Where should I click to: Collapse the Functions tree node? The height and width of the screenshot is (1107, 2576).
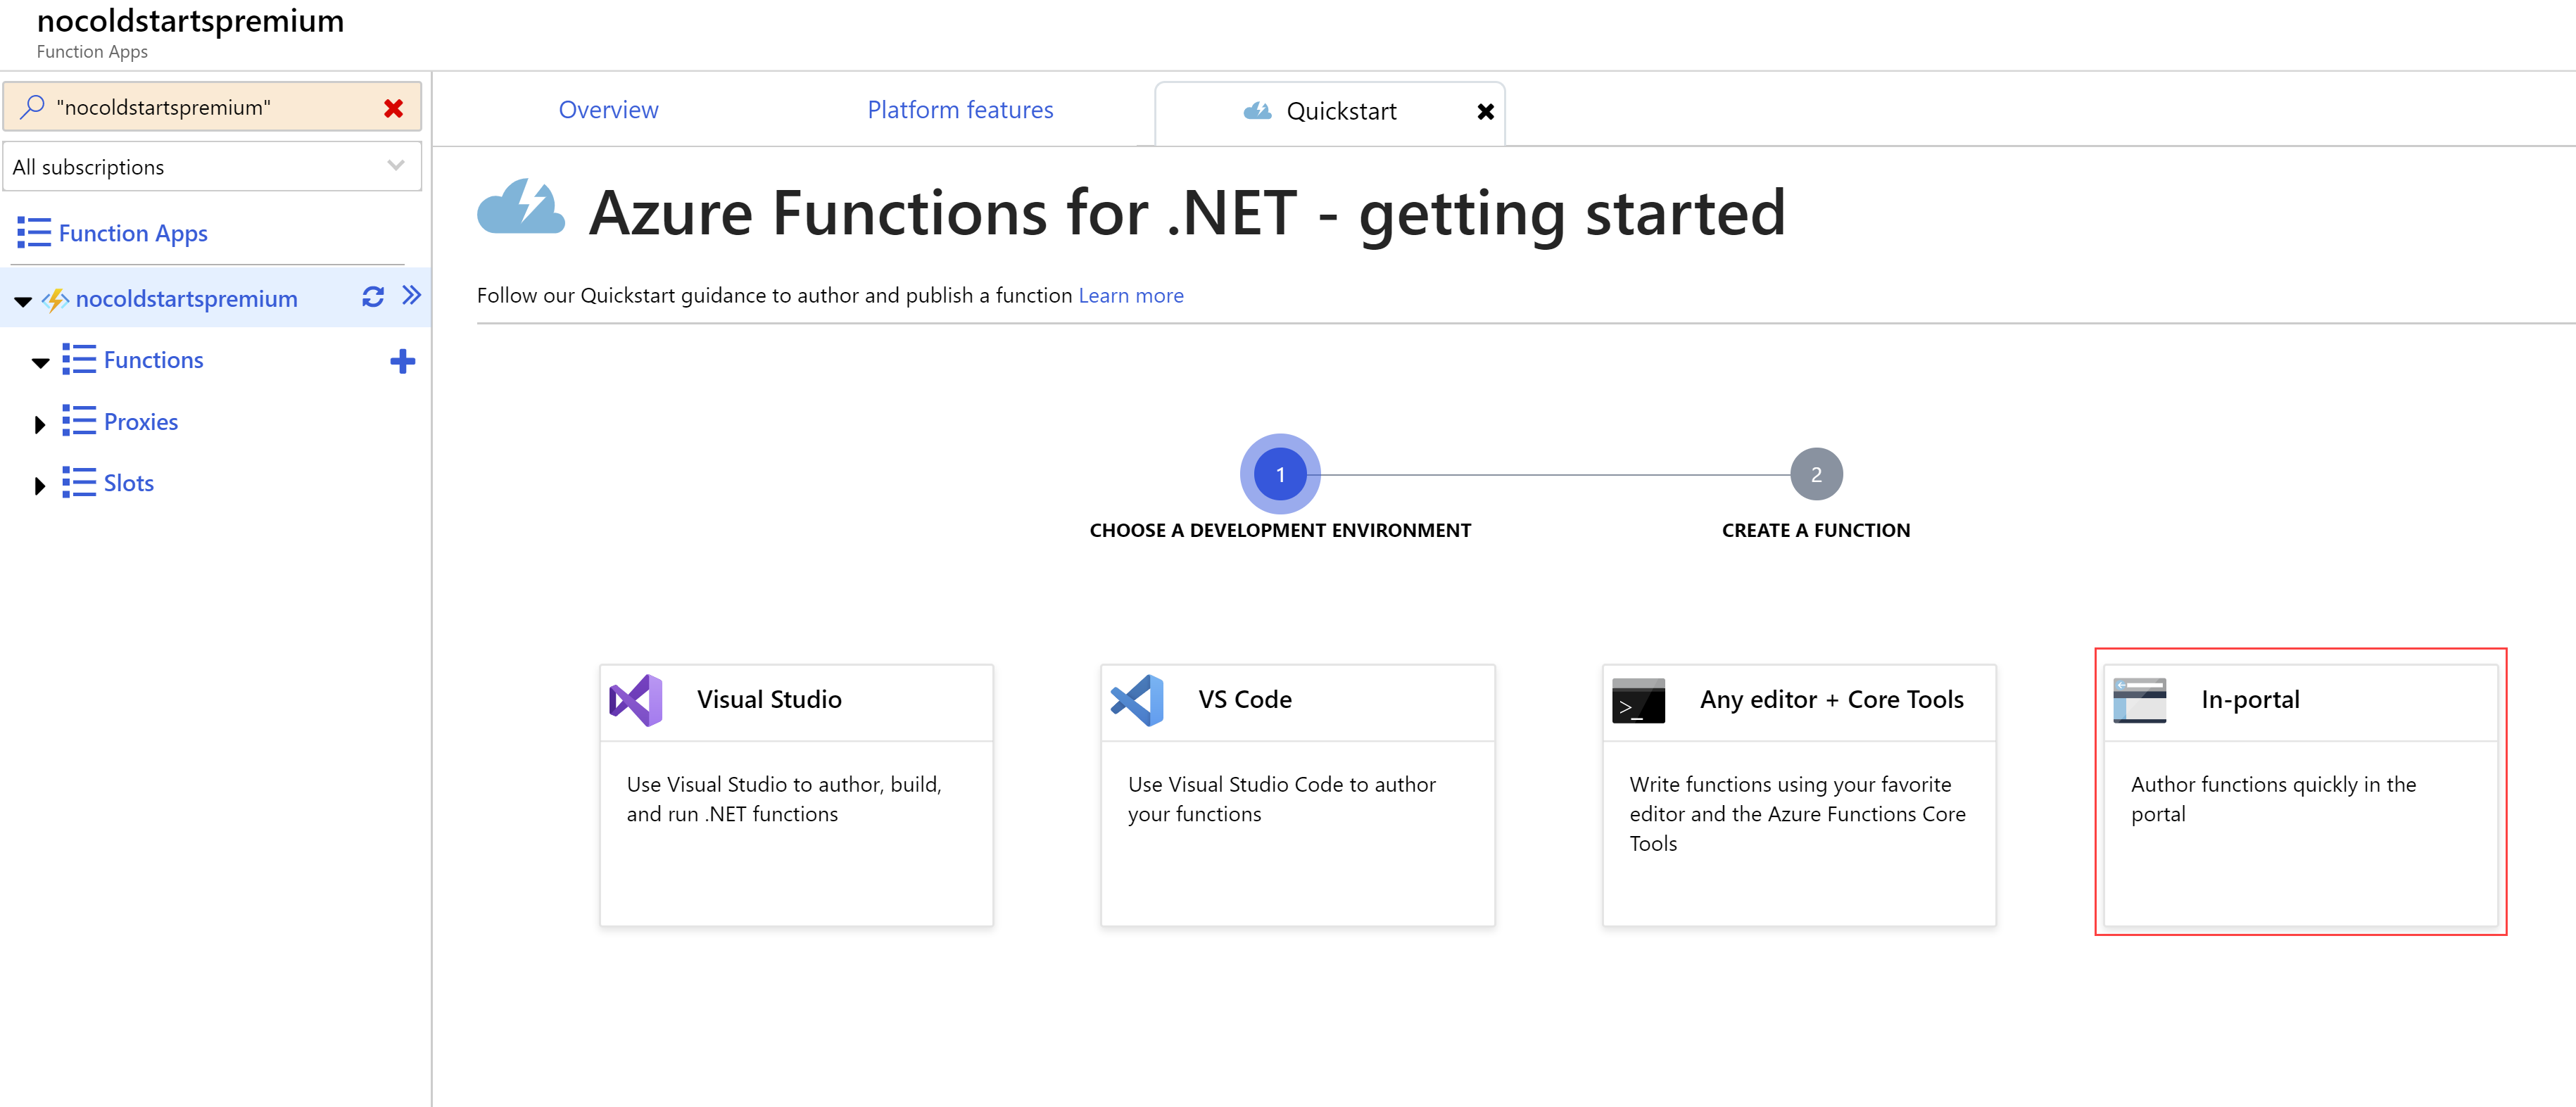pos(40,362)
